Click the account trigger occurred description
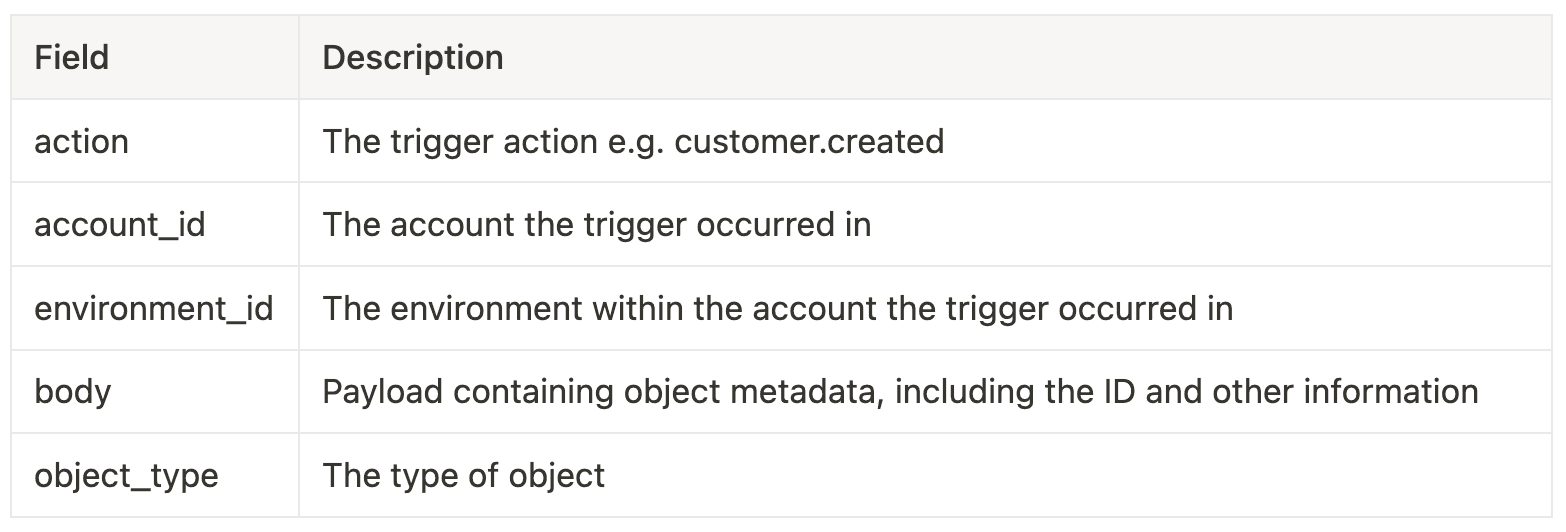 596,225
